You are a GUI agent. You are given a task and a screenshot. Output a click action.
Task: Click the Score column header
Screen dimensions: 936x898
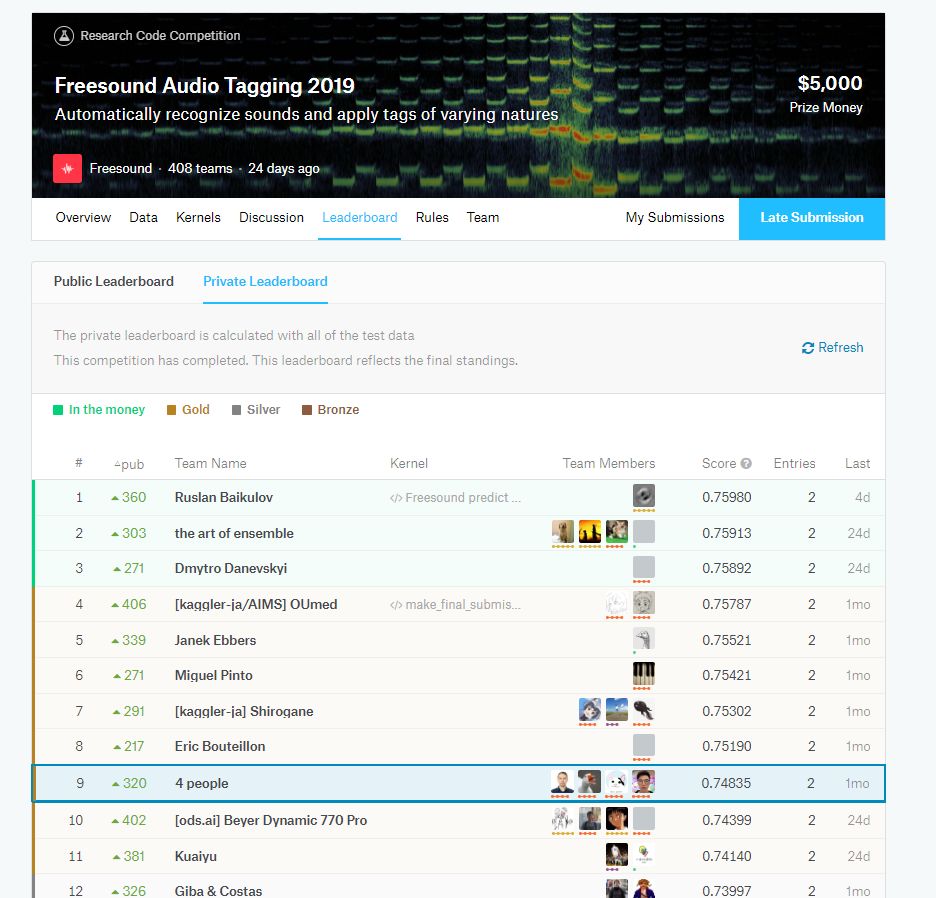click(719, 463)
